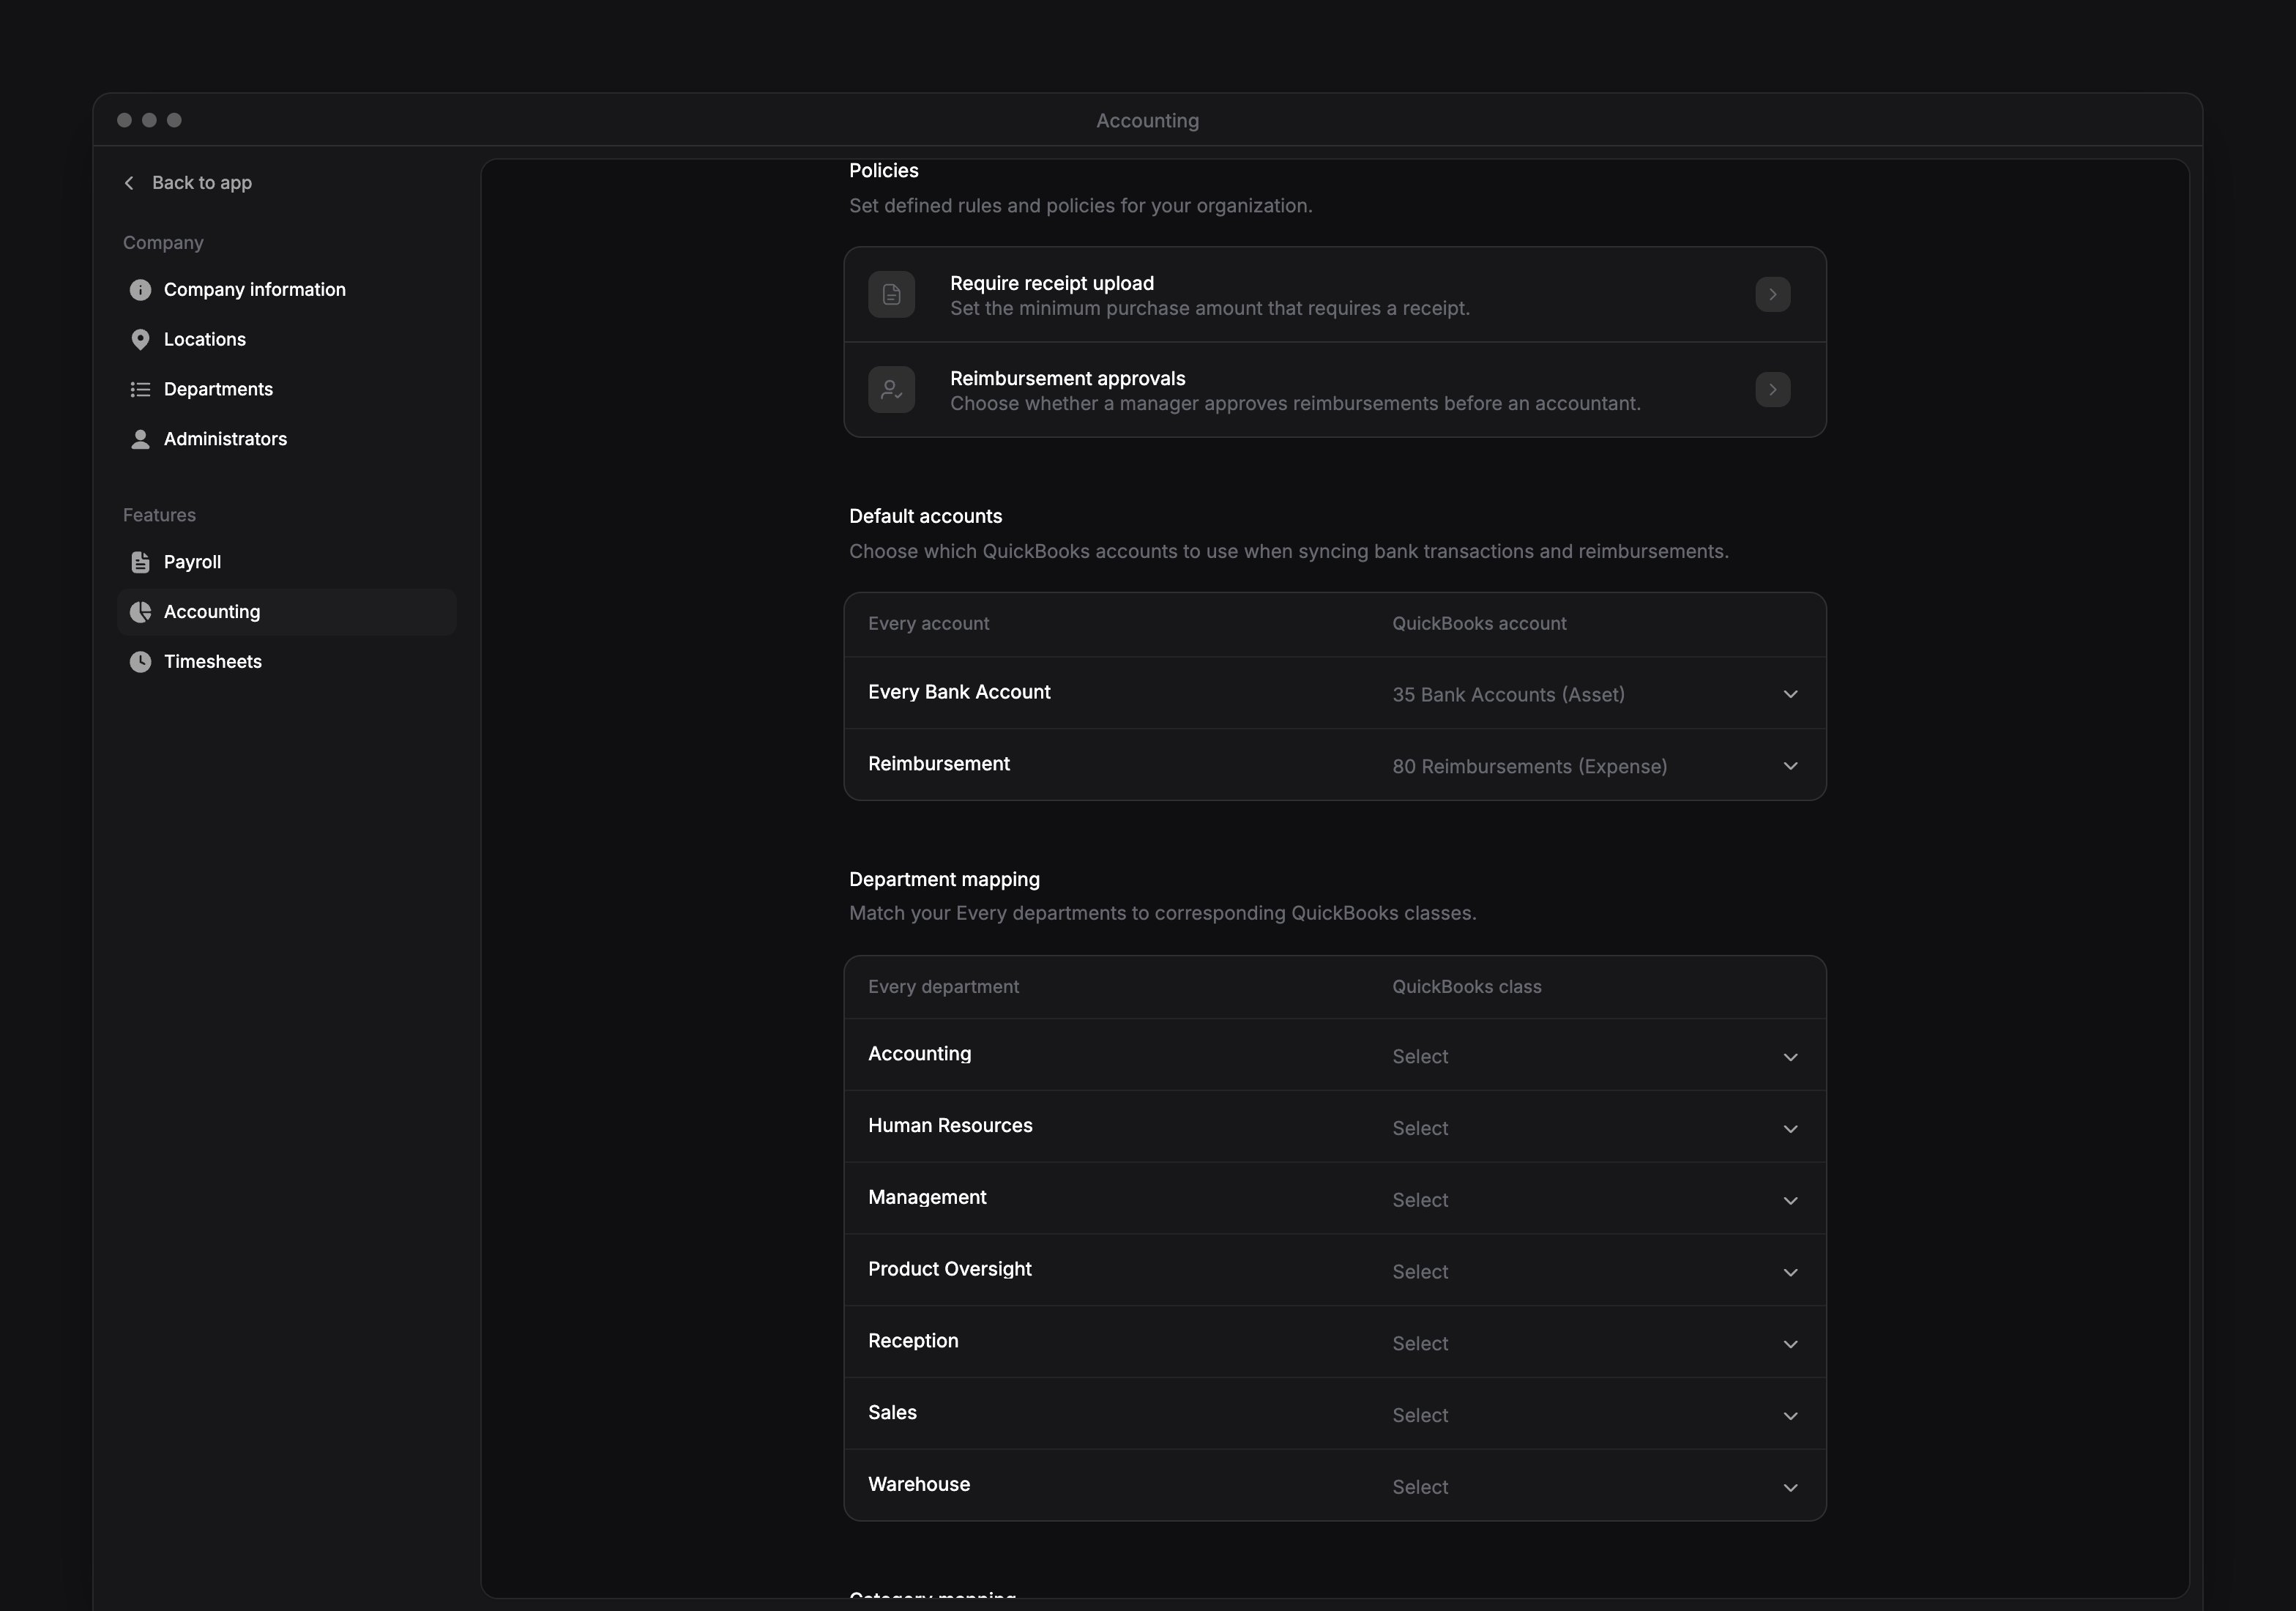Switch to the Timesheets feature page
Image resolution: width=2296 pixels, height=1611 pixels.
pos(287,662)
